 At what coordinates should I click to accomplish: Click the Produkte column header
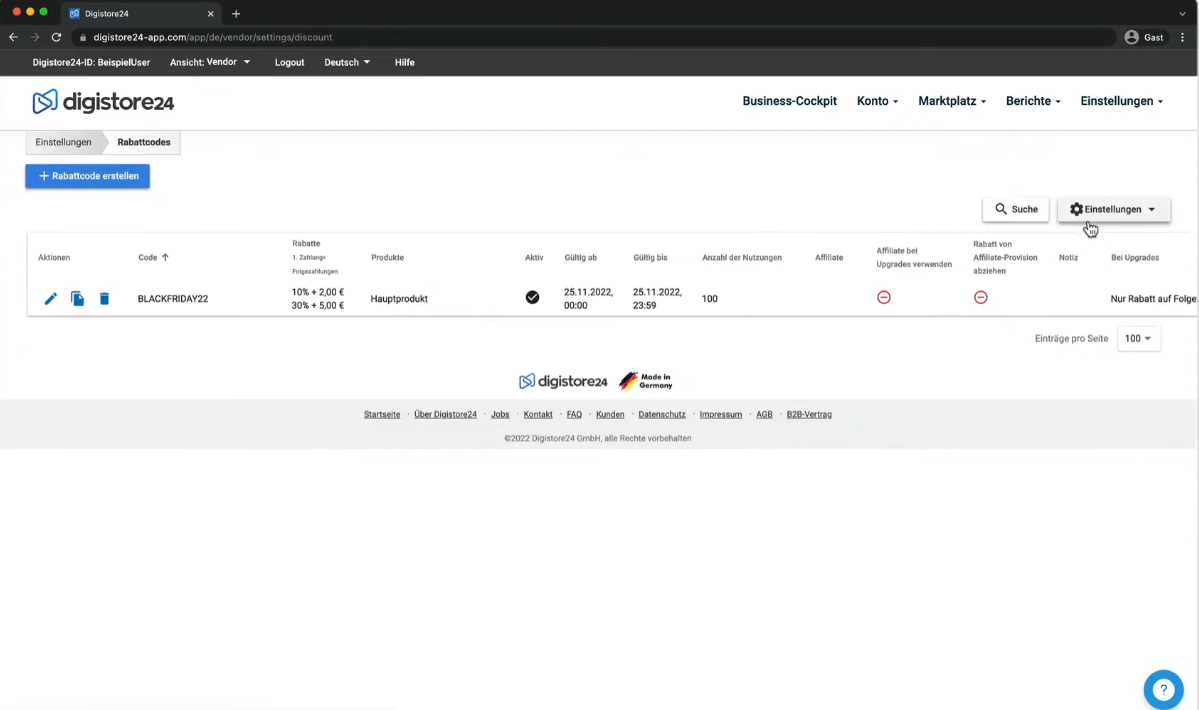(x=388, y=258)
